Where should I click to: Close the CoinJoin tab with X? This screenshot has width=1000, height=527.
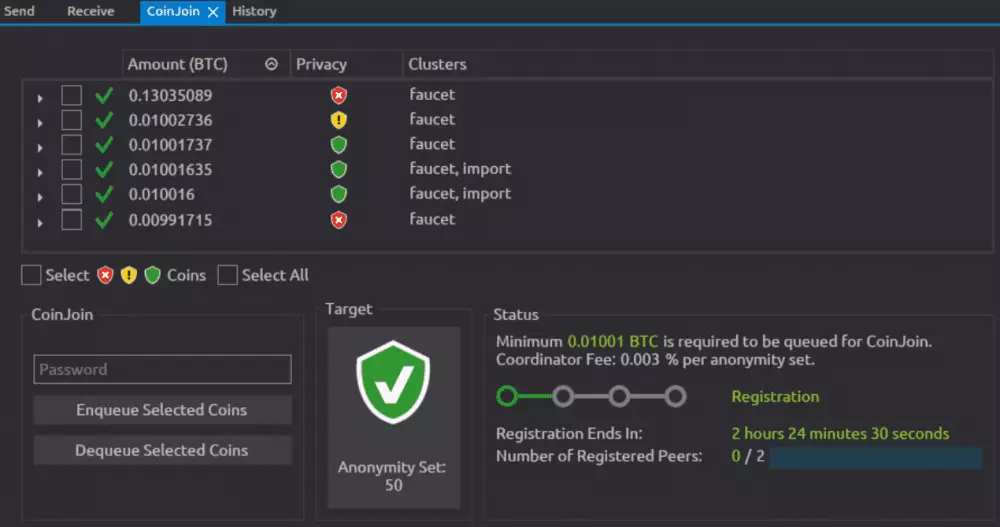(x=213, y=11)
